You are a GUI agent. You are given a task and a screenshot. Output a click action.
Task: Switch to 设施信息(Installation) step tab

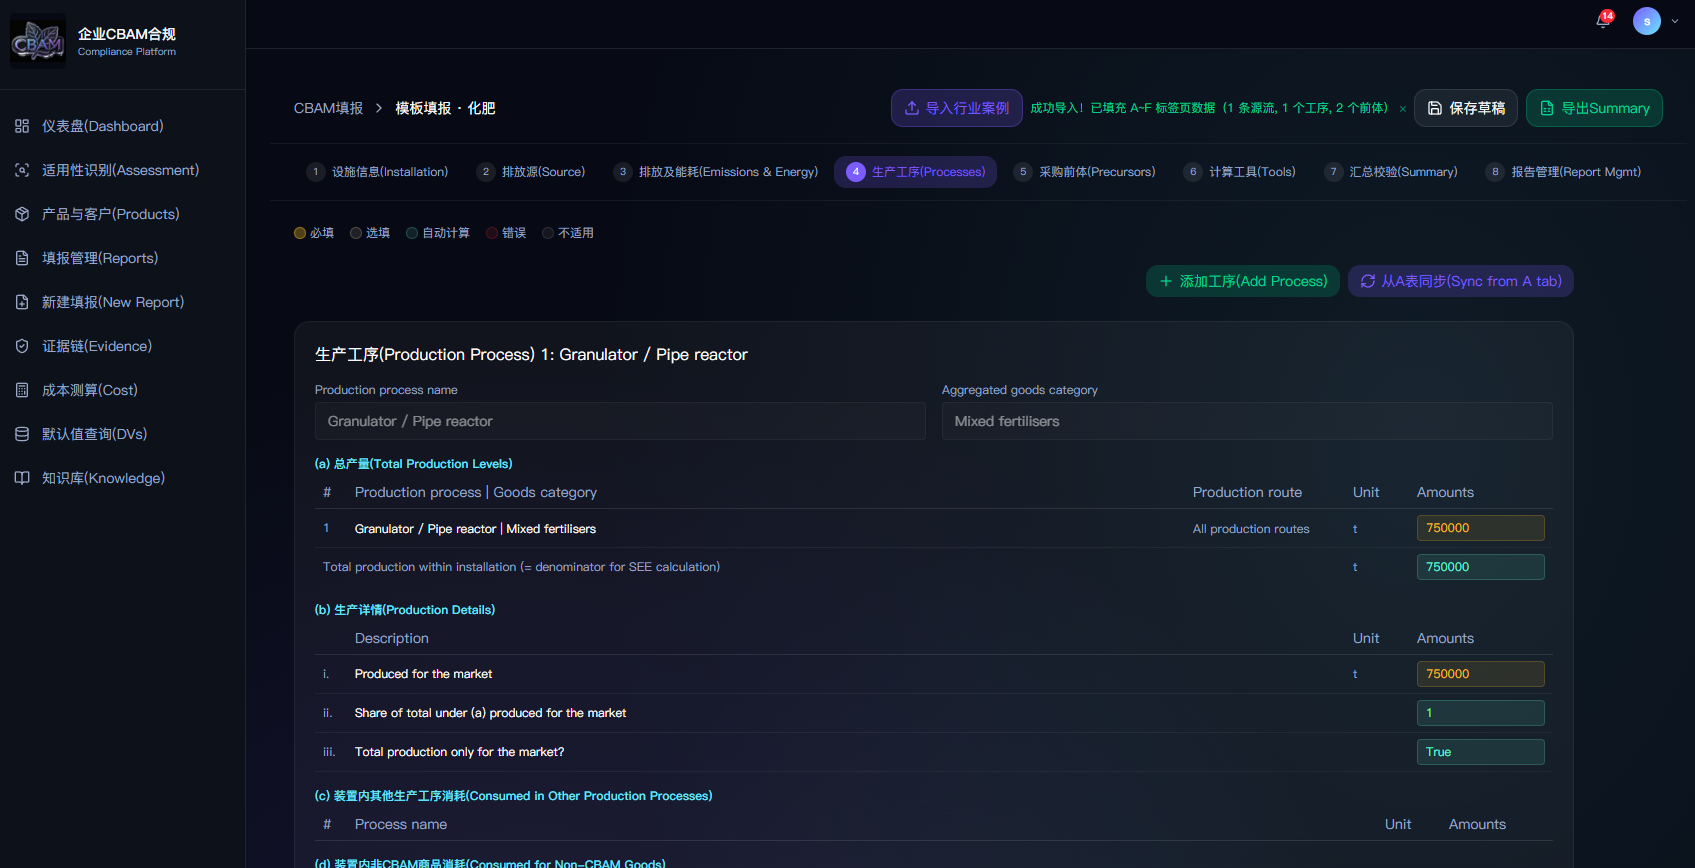[377, 172]
